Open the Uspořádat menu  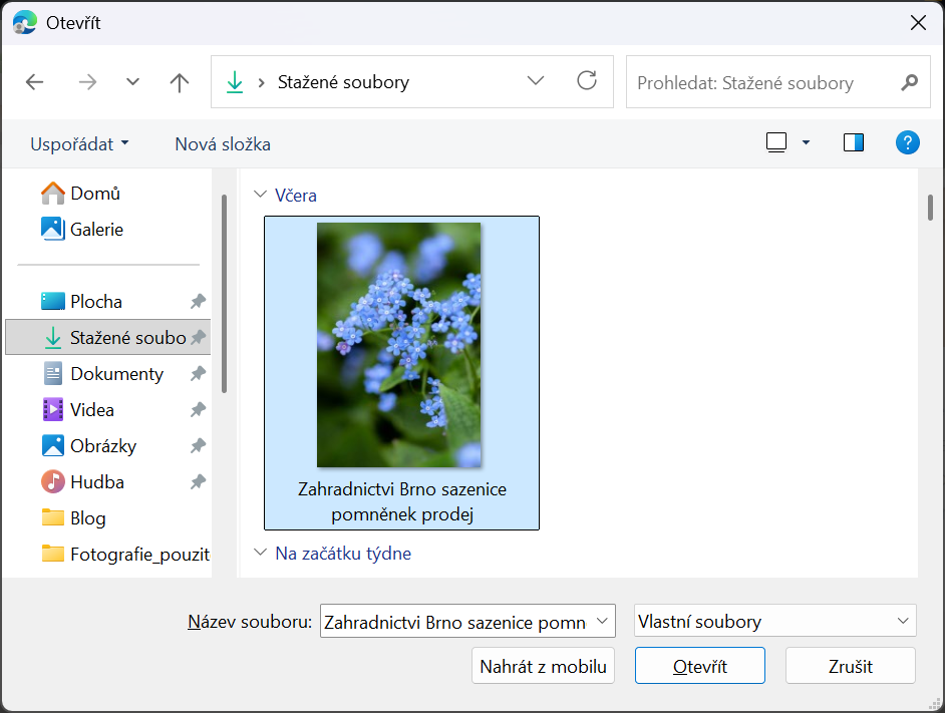pyautogui.click(x=80, y=143)
